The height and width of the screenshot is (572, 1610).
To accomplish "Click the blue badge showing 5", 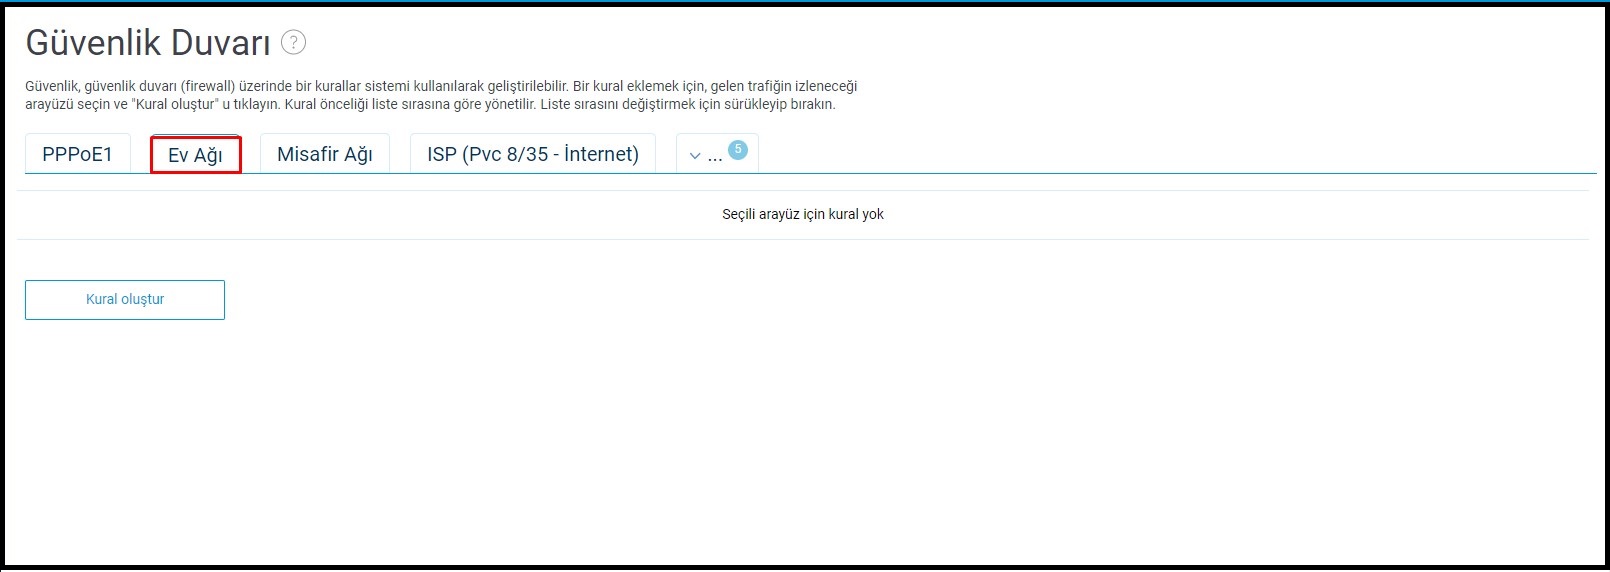I will tap(738, 149).
